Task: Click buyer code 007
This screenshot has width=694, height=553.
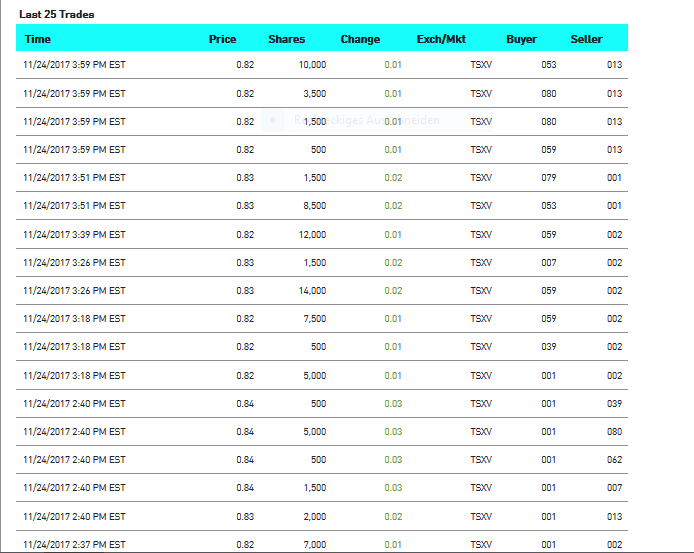Action: coord(549,263)
